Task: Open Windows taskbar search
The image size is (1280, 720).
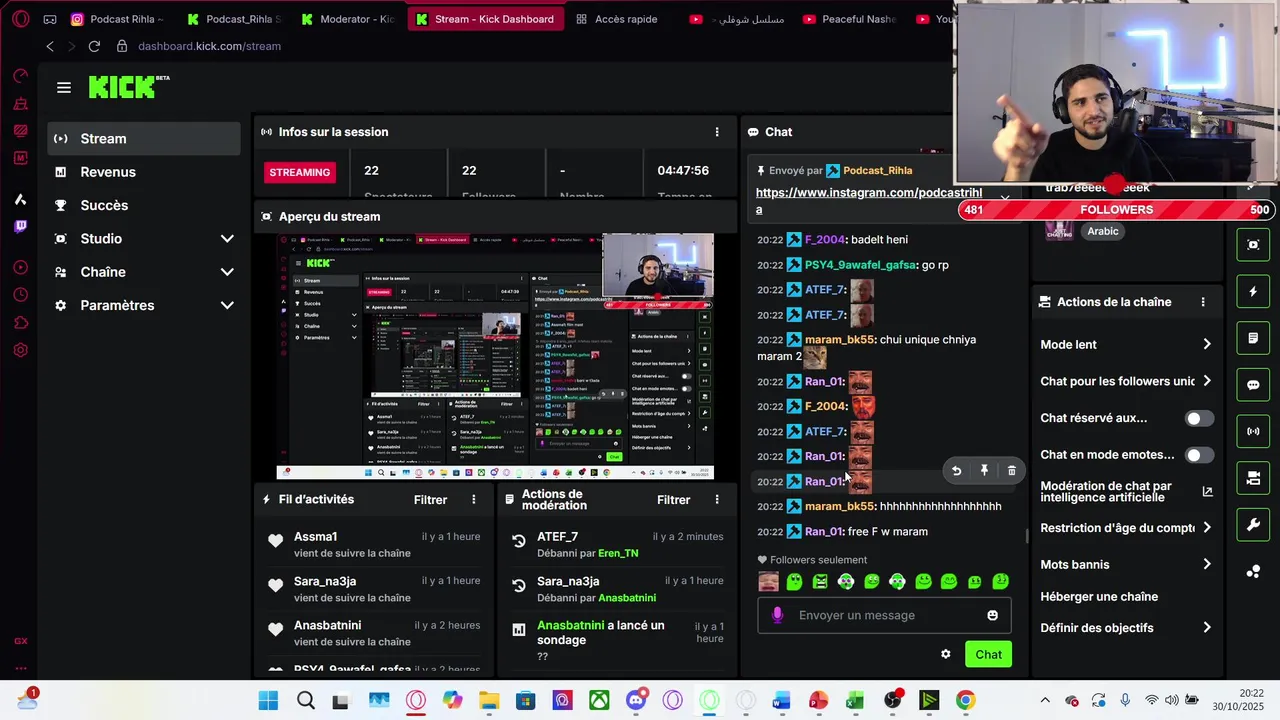Action: click(x=306, y=701)
